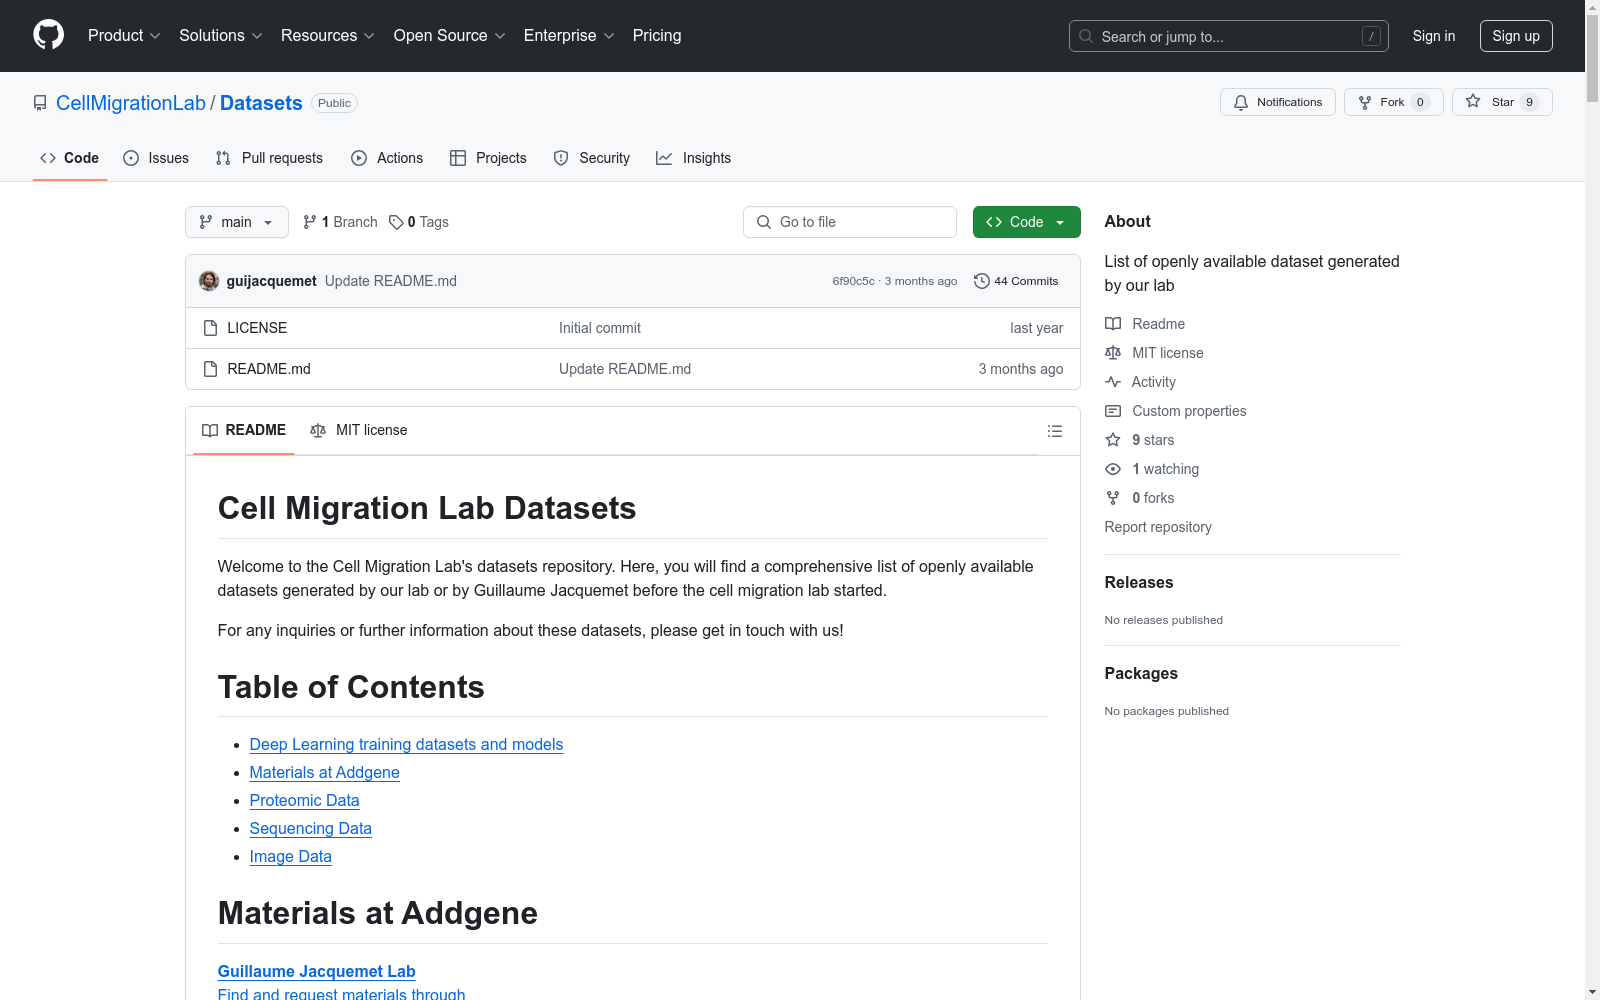Open the Product dropdown menu

[x=124, y=36]
